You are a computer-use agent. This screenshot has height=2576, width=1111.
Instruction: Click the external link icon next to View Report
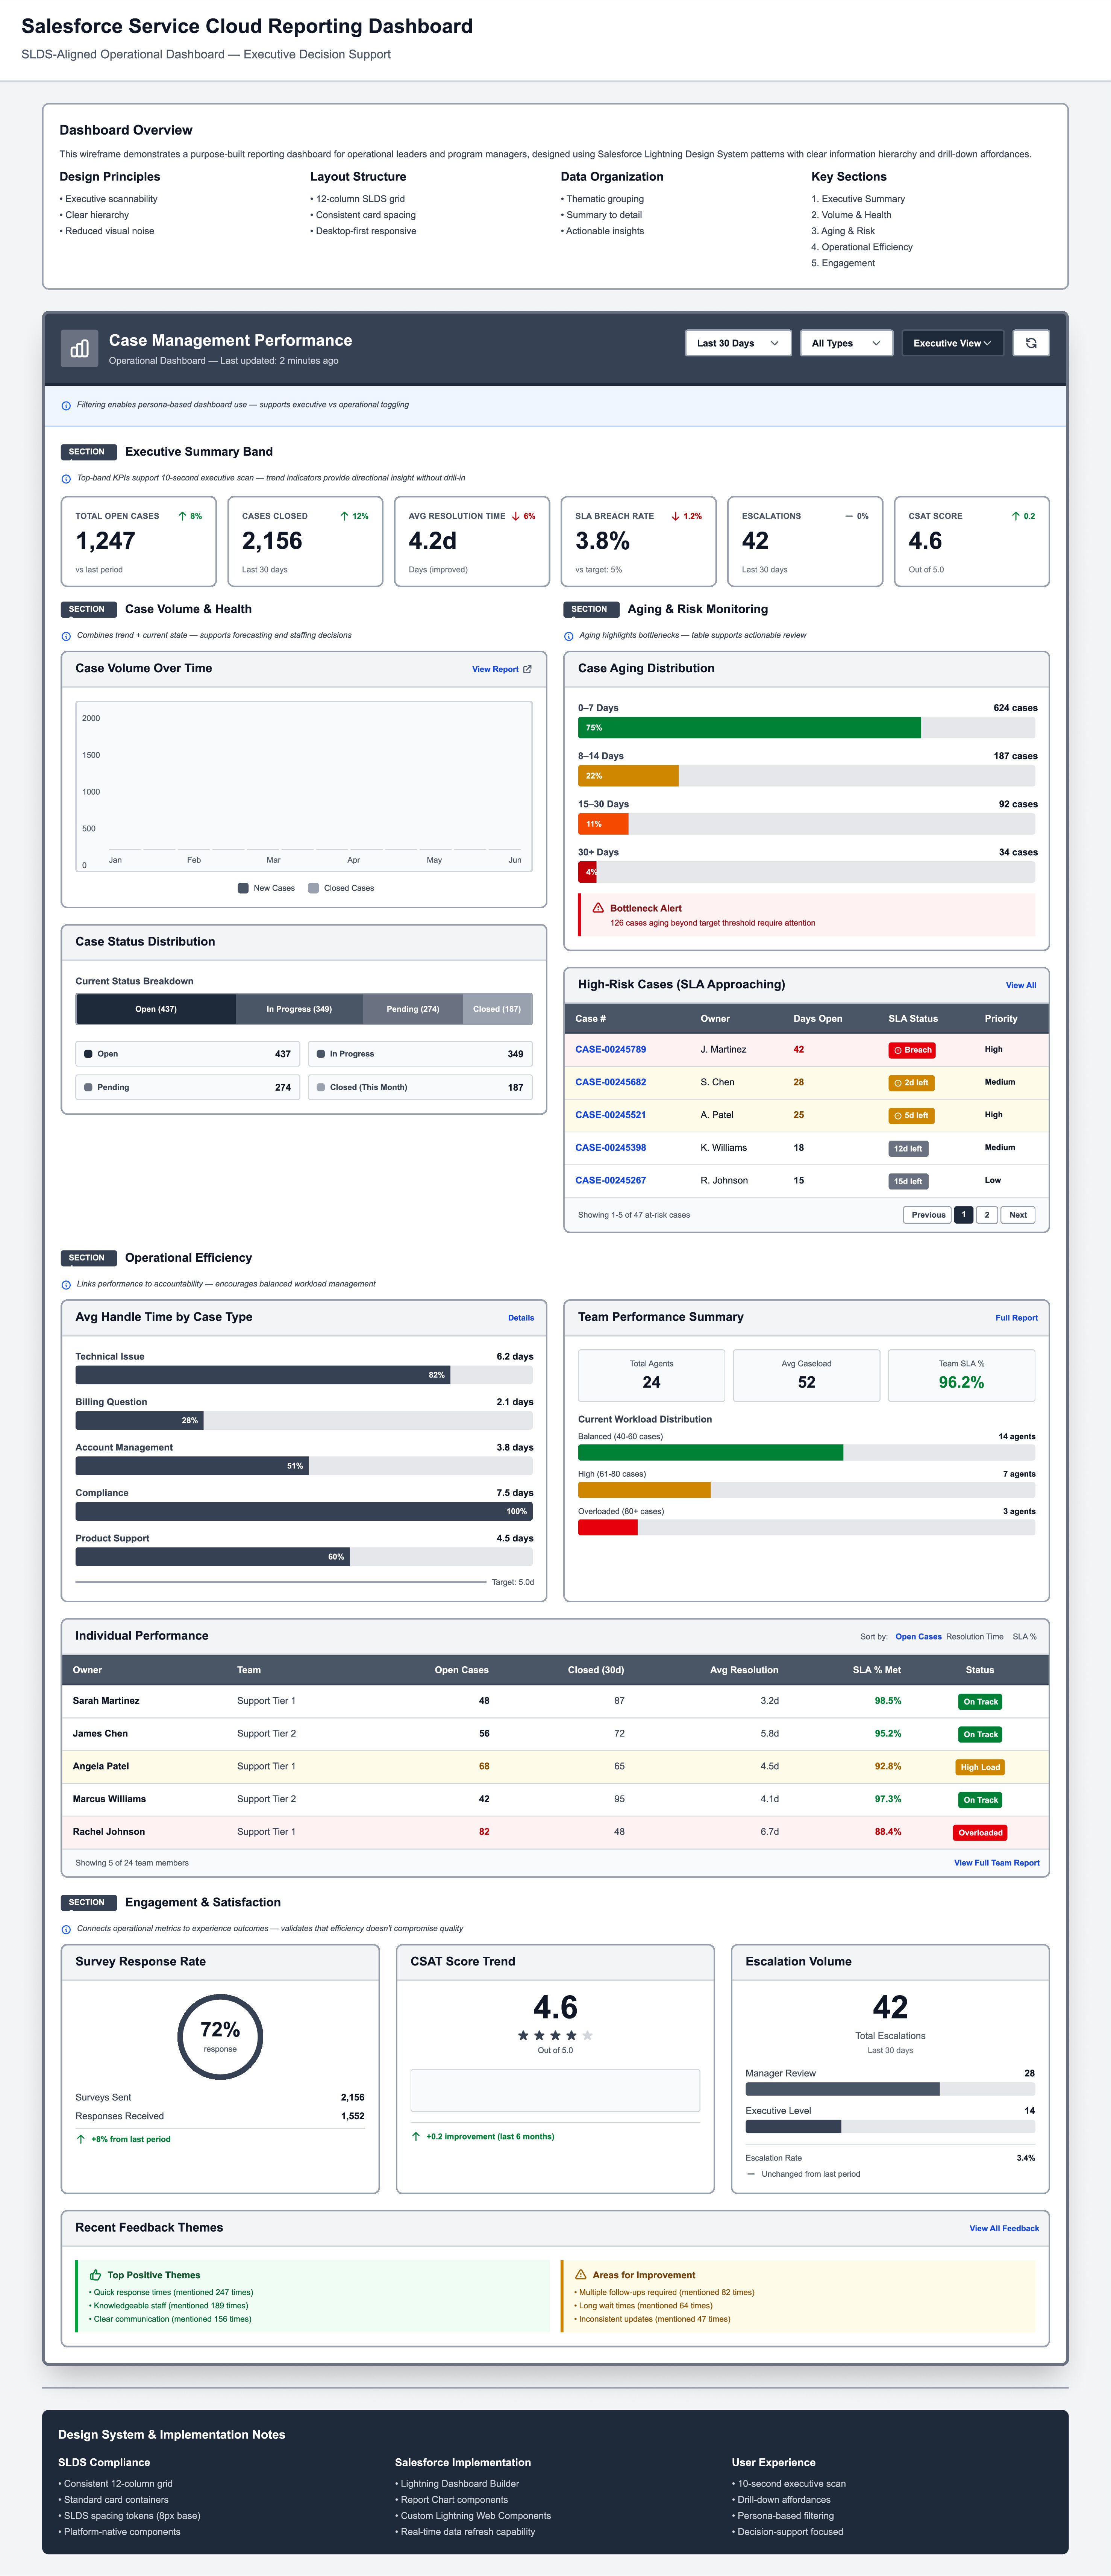point(528,669)
